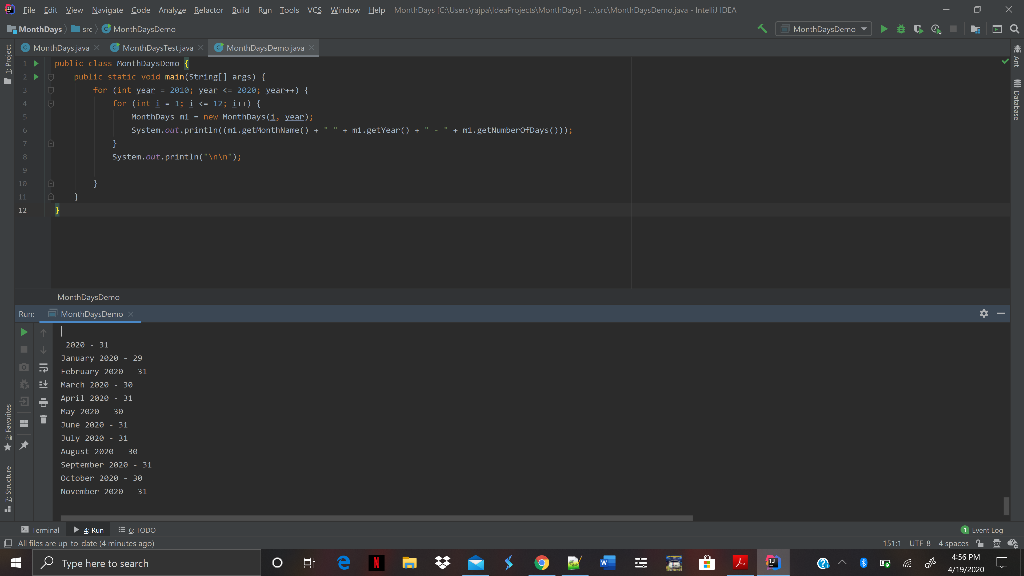Pin the Run tab with the pin icon

point(24,444)
